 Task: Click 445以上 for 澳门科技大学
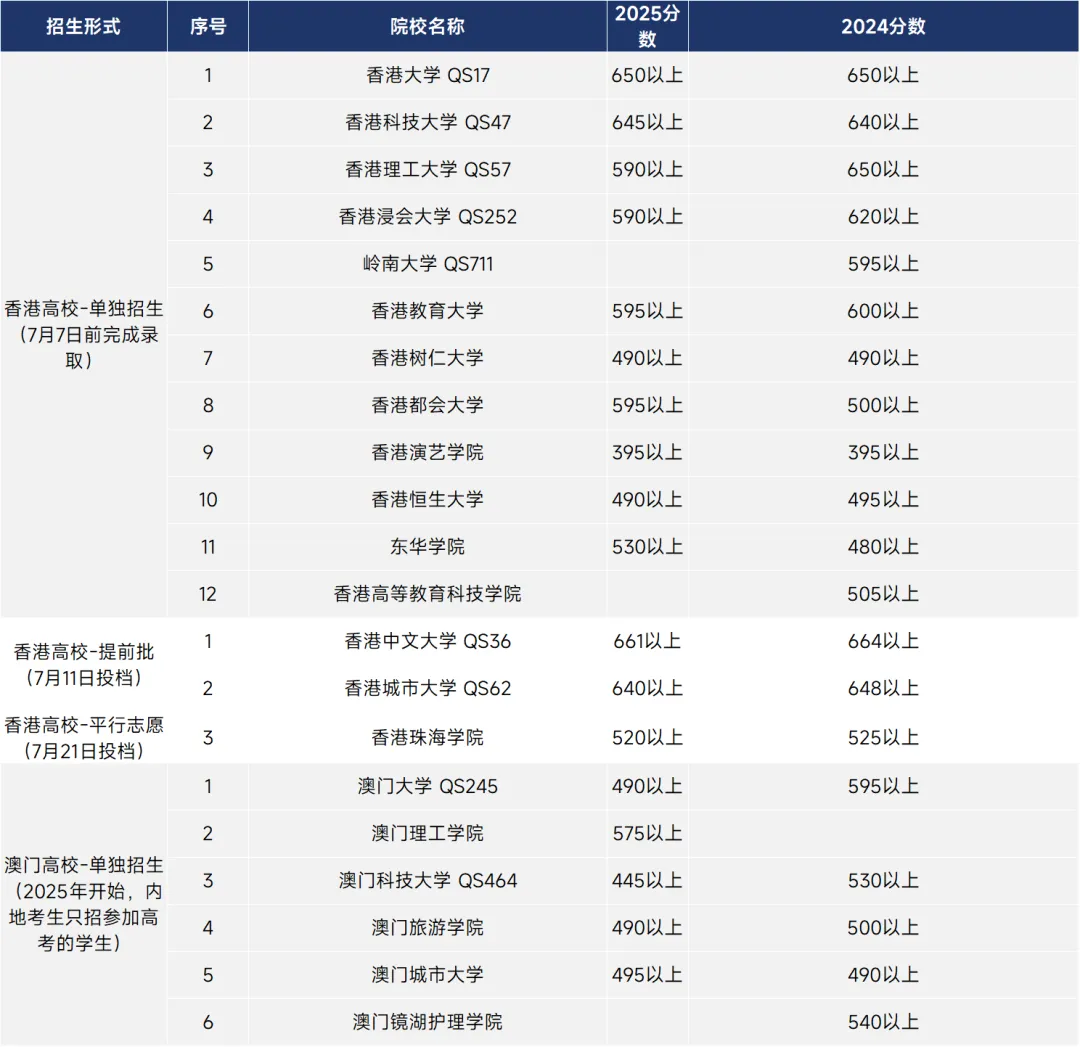pyautogui.click(x=647, y=881)
